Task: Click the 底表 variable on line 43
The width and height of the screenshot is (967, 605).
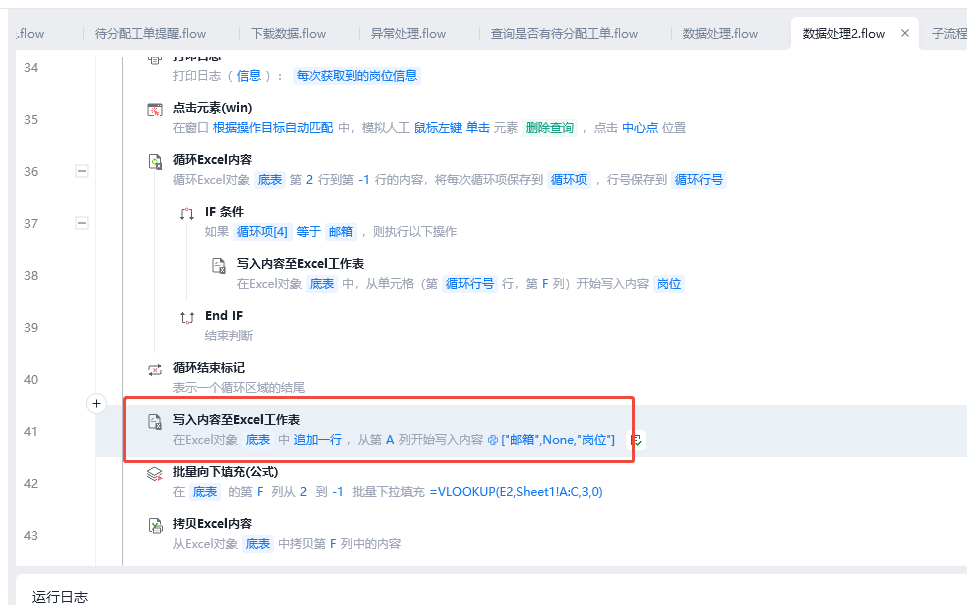Action: click(x=258, y=544)
